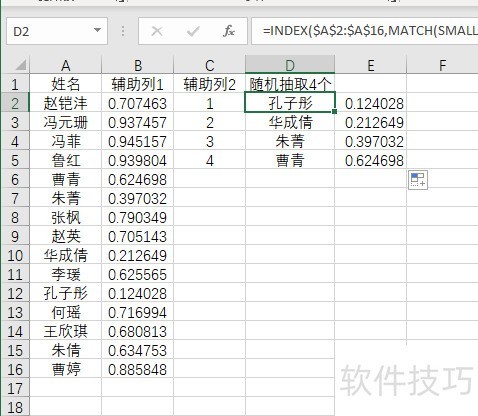
Task: Select row 10 header
Action: click(15, 256)
